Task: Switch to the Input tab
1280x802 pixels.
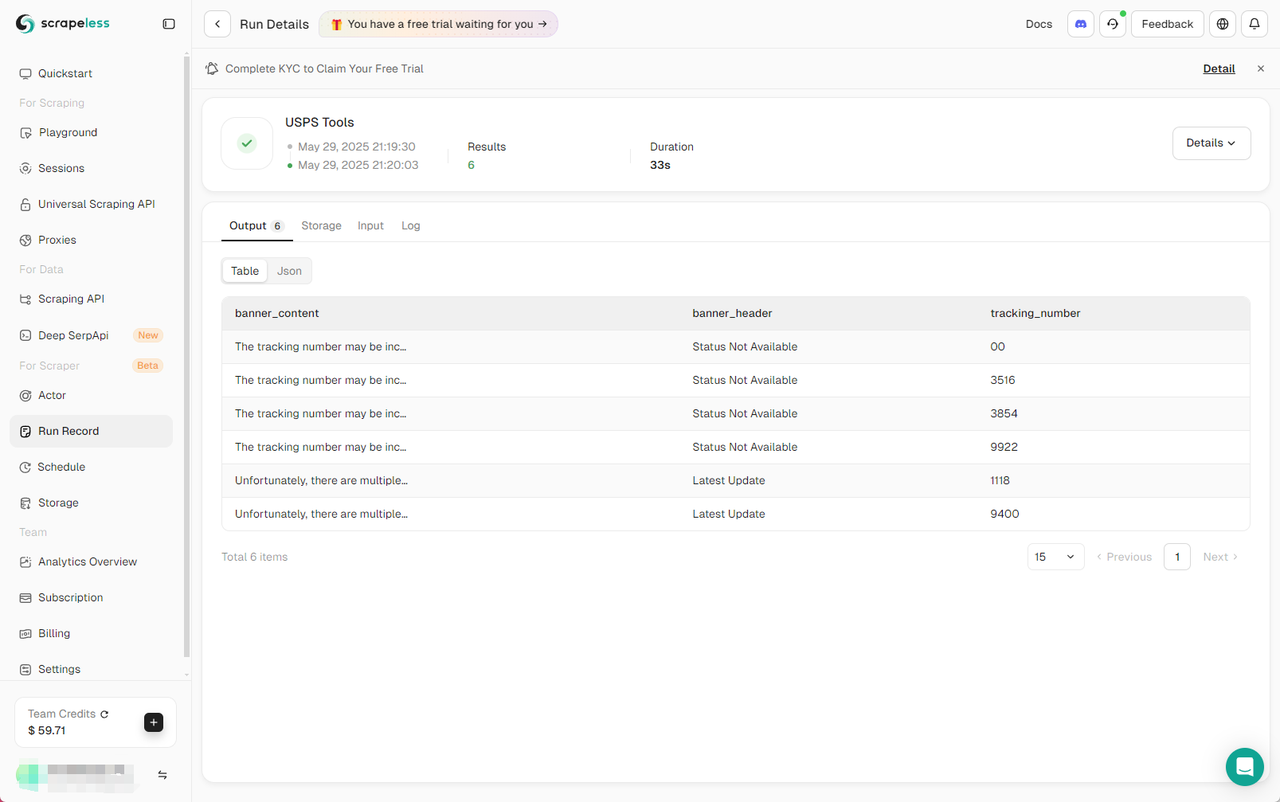Action: click(x=371, y=226)
